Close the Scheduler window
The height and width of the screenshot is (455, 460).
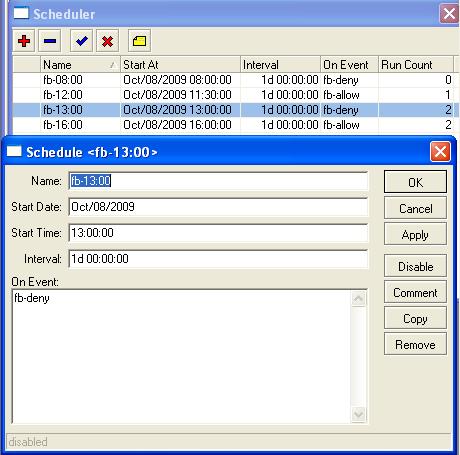[x=449, y=14]
